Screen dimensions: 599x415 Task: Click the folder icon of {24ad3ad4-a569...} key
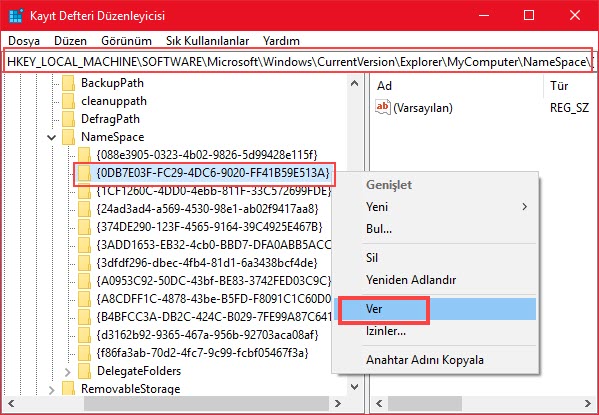84,209
